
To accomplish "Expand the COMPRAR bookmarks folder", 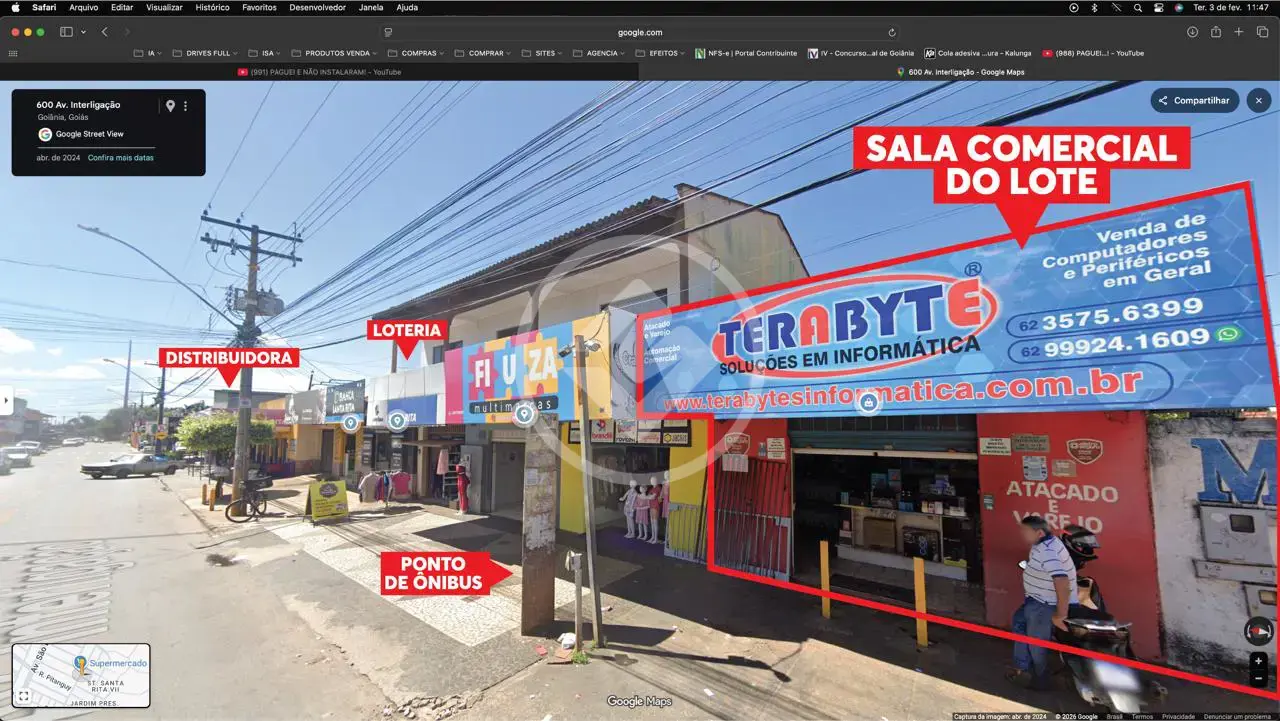I will 482,53.
